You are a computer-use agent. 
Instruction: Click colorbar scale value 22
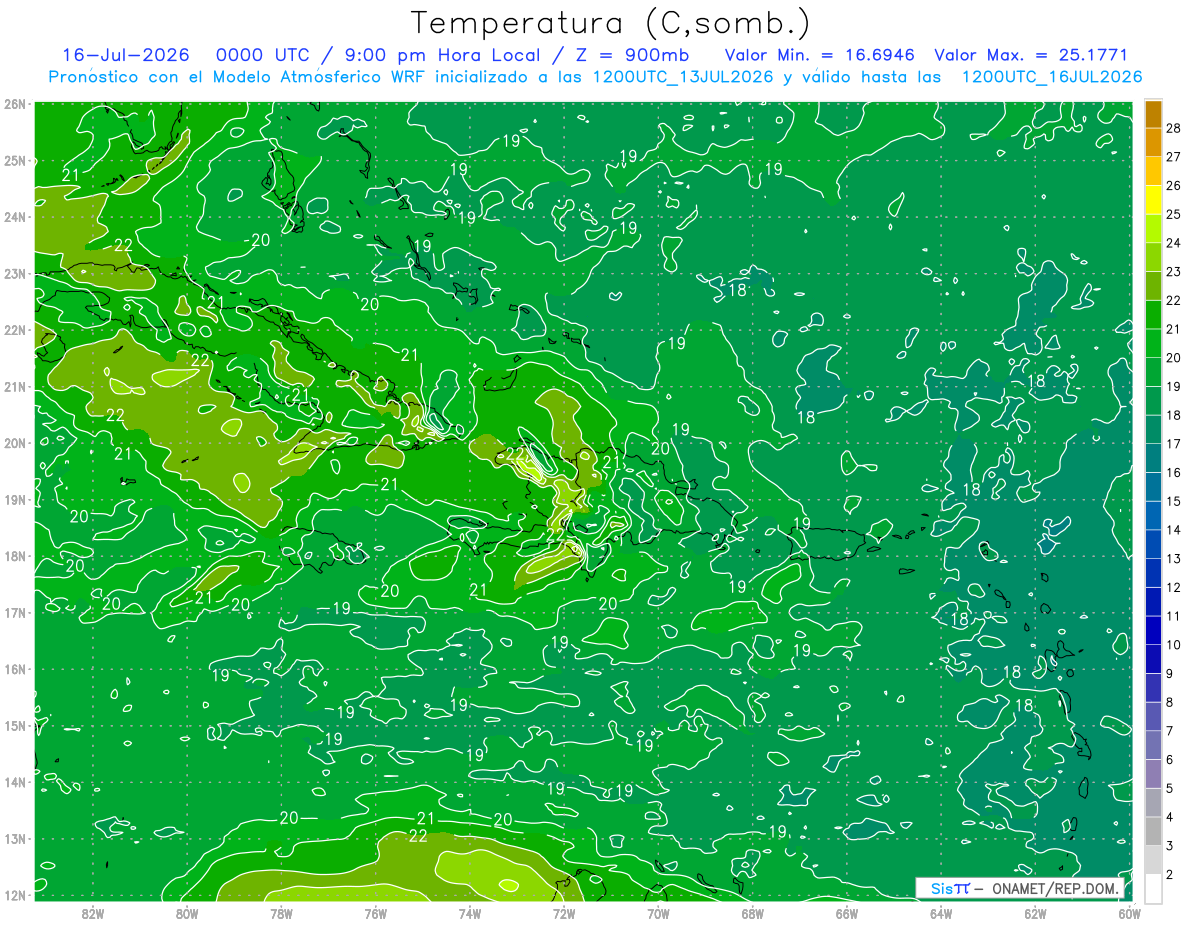[1173, 300]
